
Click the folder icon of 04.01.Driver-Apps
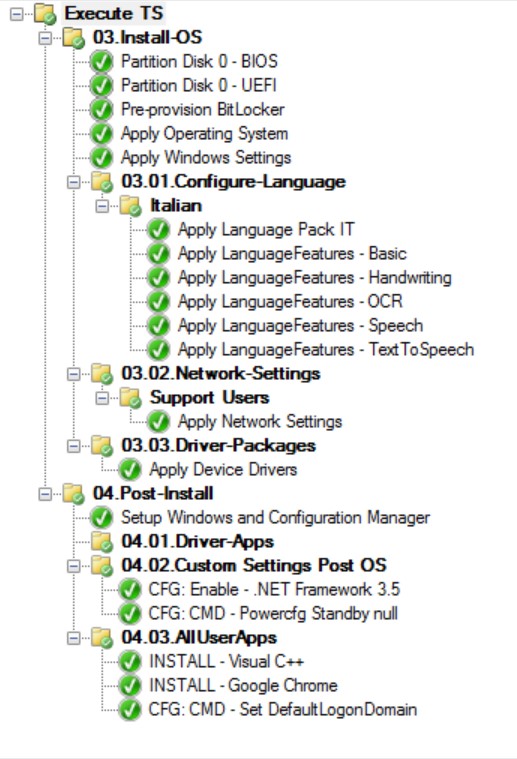(103, 541)
